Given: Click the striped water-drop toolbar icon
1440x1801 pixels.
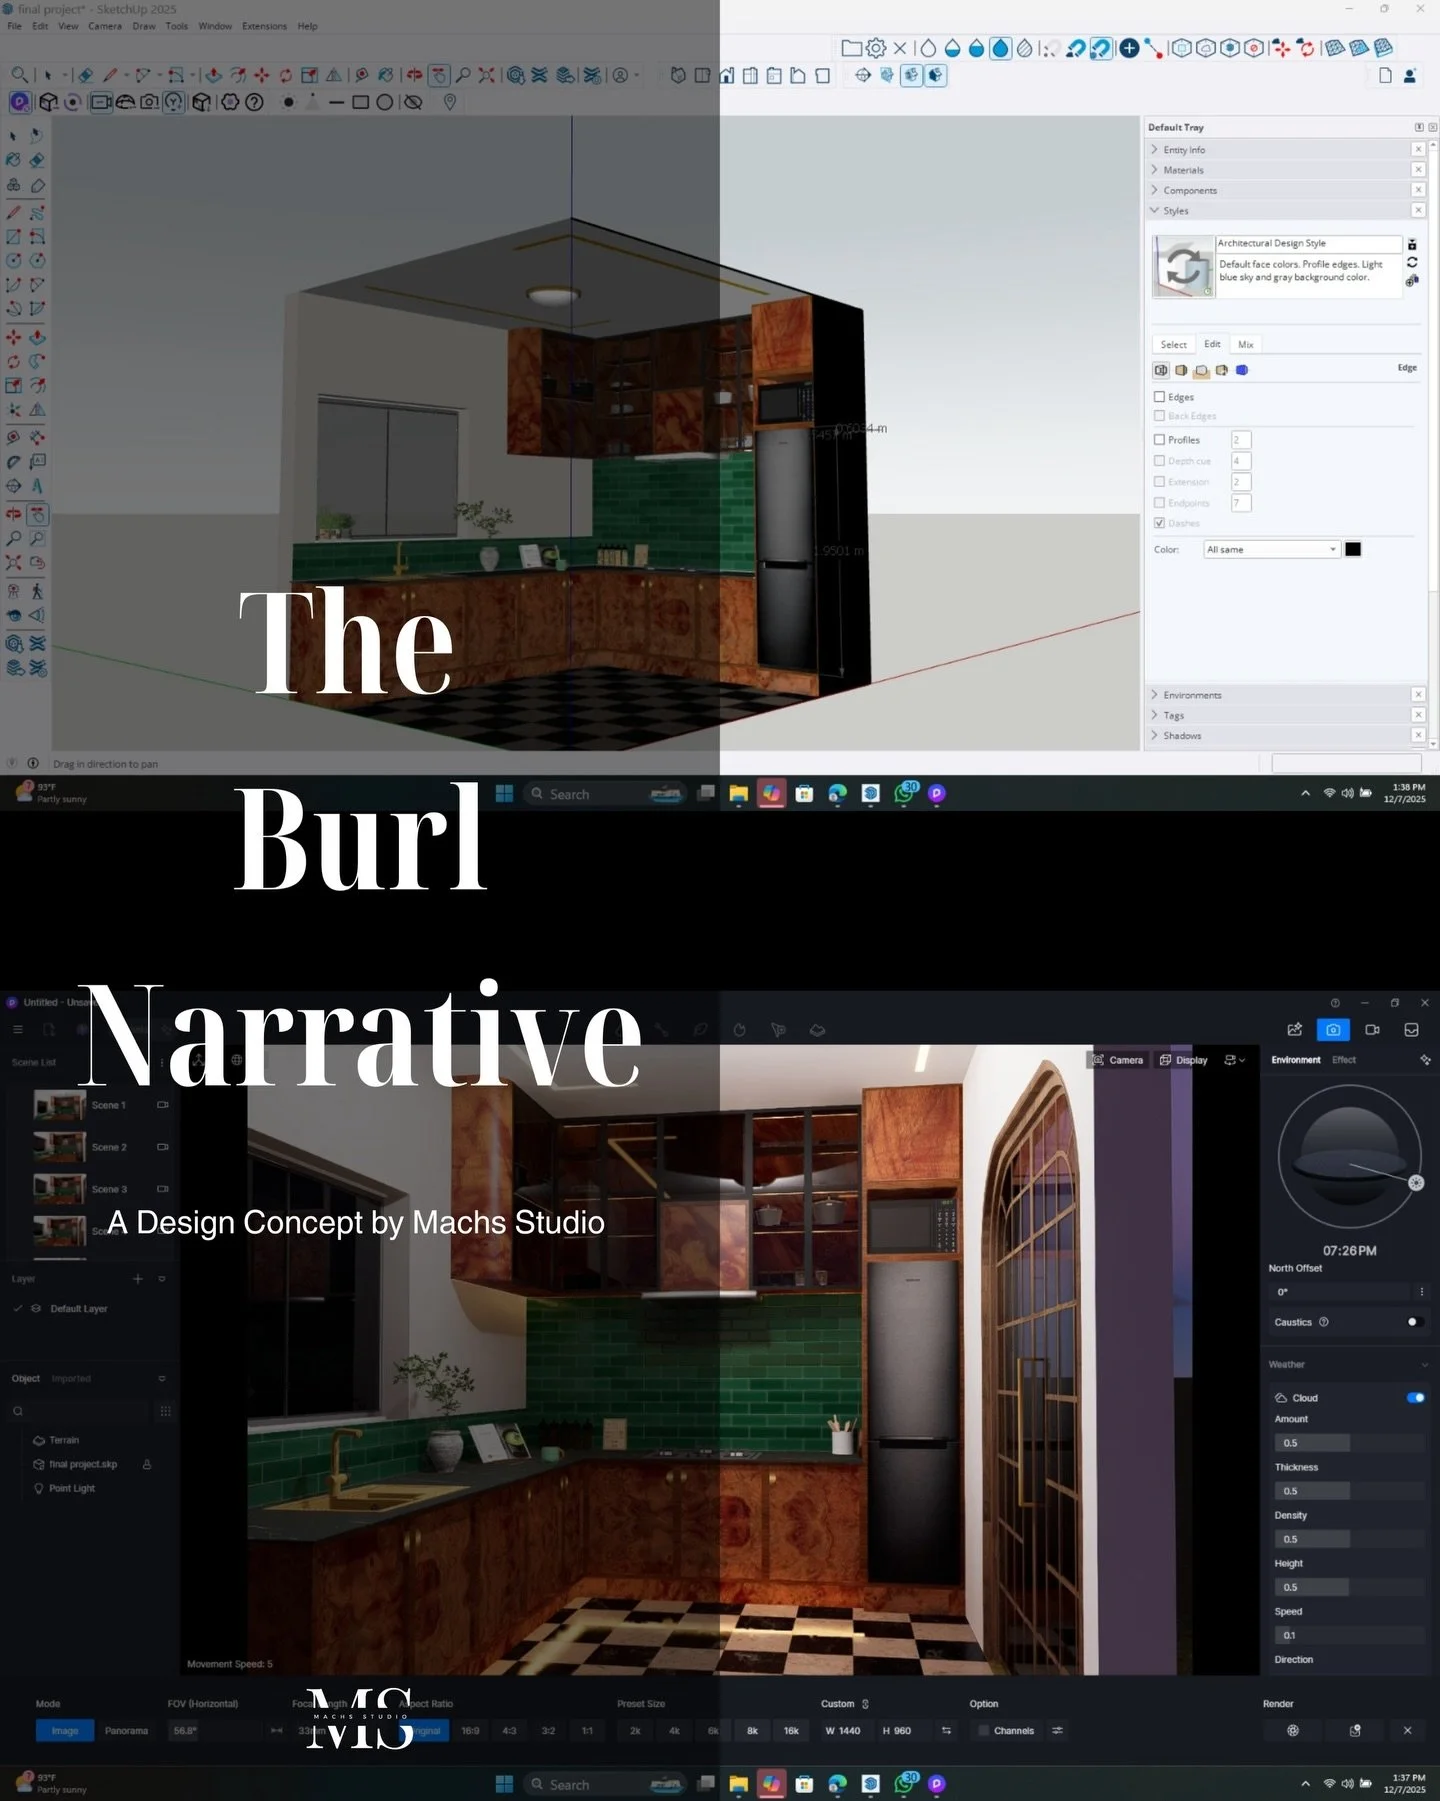Looking at the screenshot, I should [x=1025, y=48].
